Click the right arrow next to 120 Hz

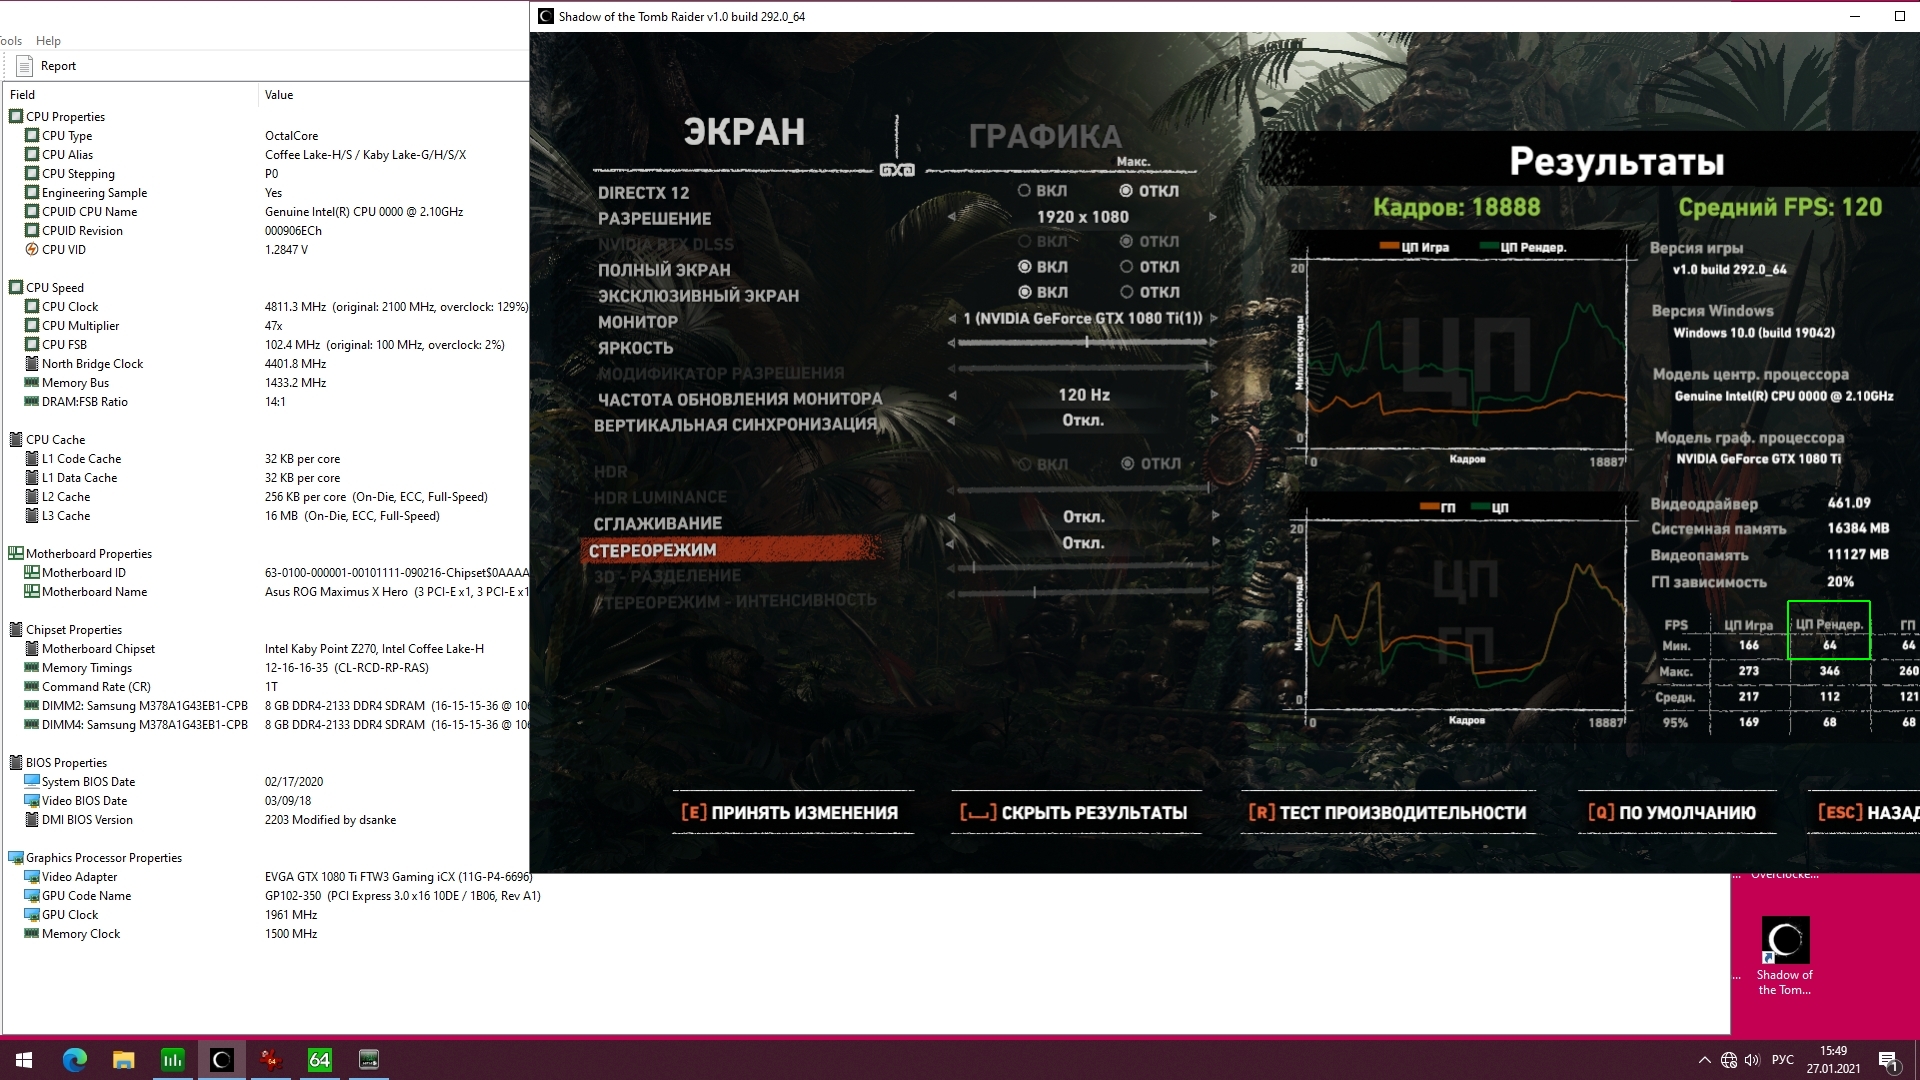tap(1213, 395)
